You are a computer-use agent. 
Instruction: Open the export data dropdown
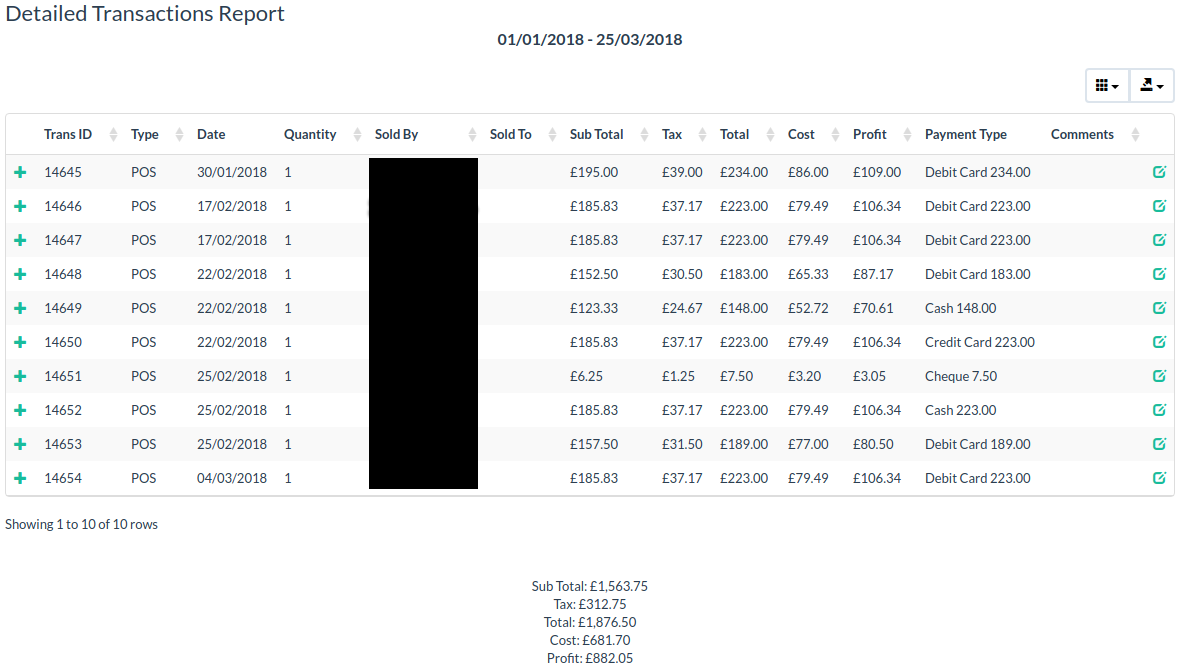[1151, 85]
